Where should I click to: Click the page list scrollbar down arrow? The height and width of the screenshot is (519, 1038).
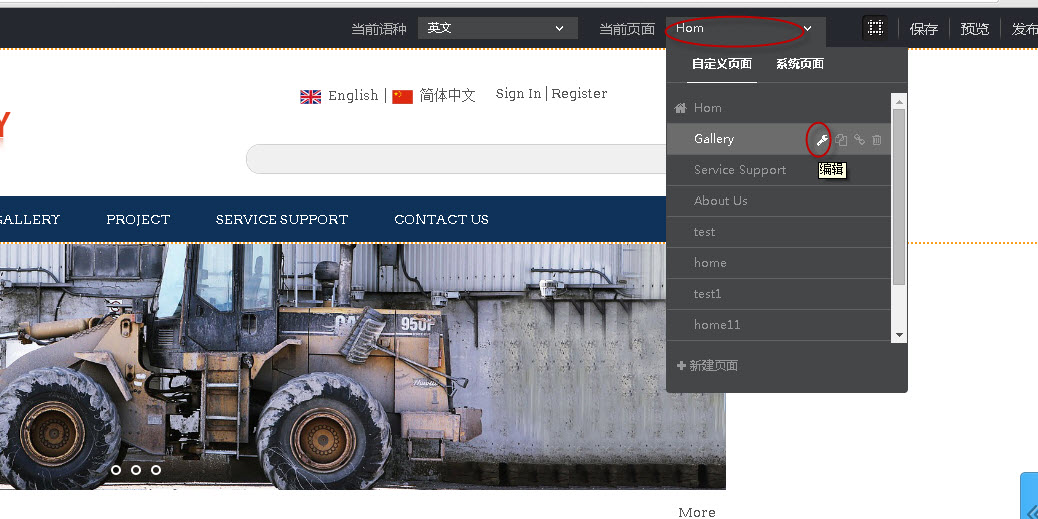(x=899, y=335)
